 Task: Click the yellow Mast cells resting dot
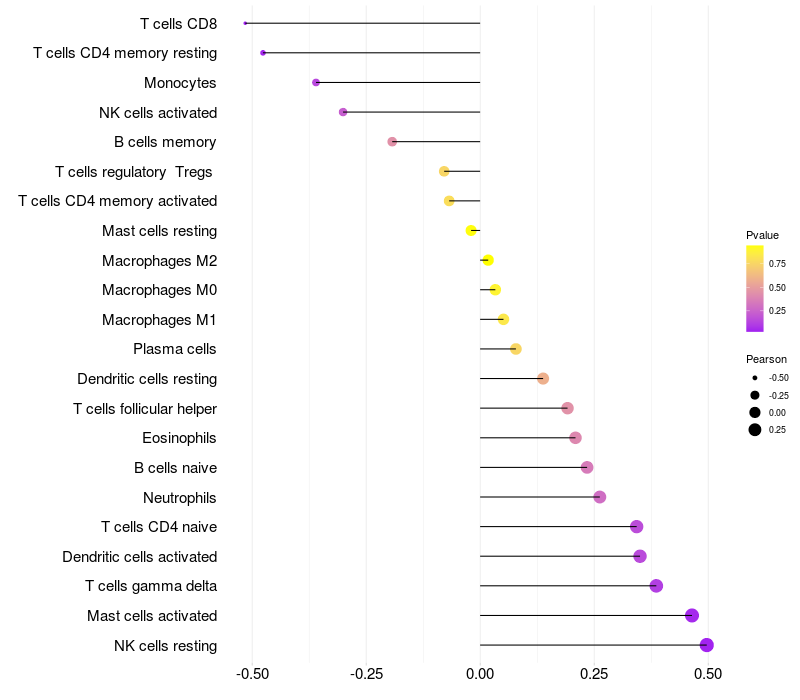[x=471, y=231]
